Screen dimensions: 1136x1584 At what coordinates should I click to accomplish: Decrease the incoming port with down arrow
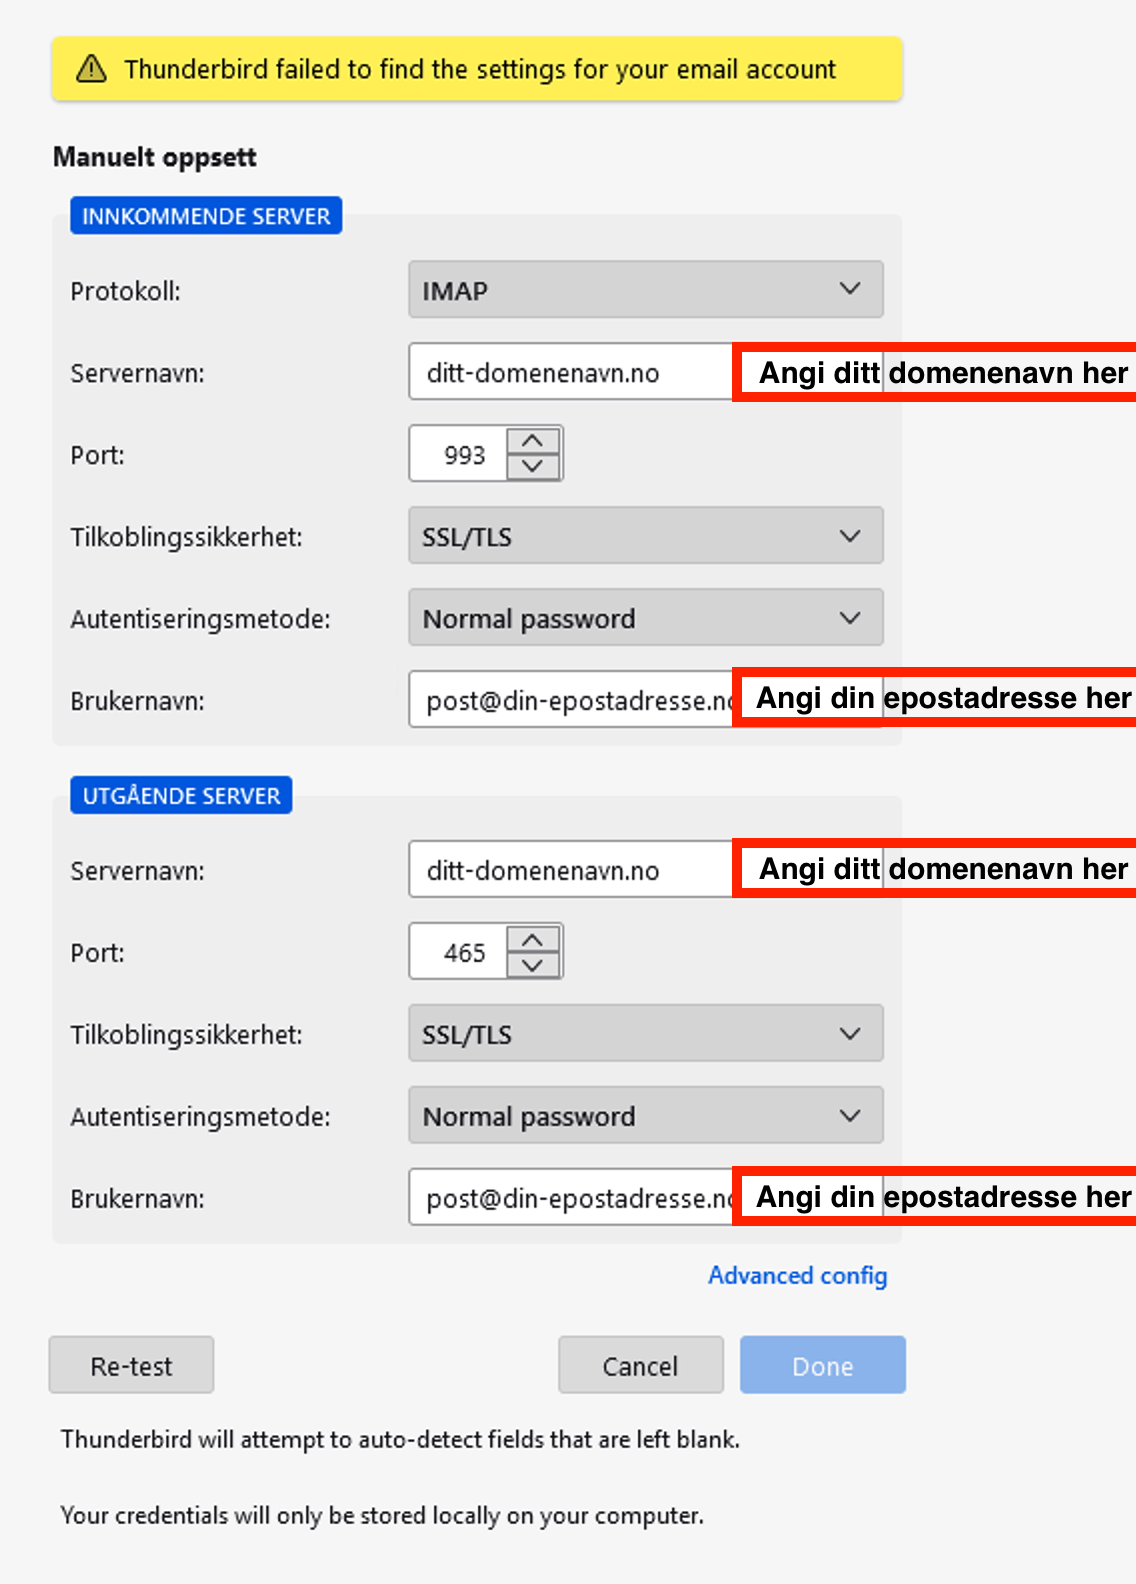point(533,466)
